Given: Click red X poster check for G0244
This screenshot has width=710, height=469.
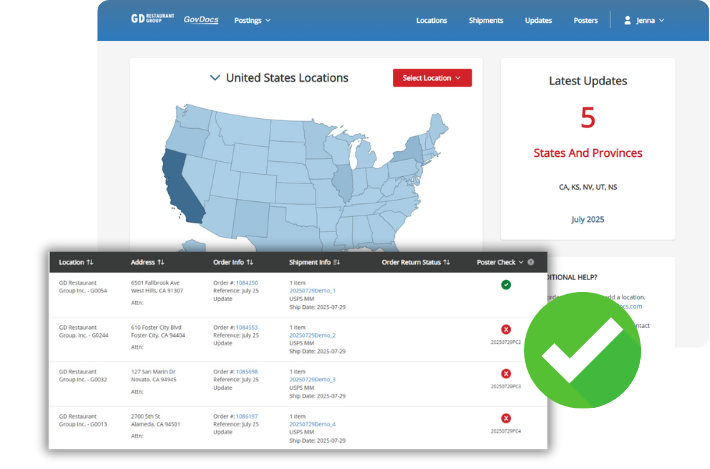Looking at the screenshot, I should [506, 330].
